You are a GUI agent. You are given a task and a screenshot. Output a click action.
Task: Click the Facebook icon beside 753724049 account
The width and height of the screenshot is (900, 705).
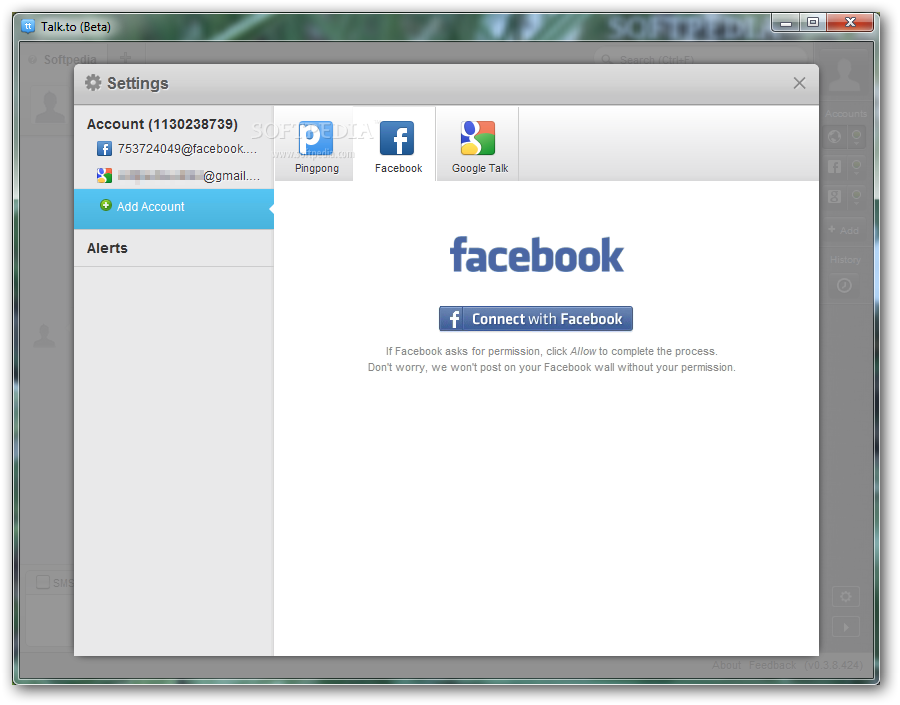104,149
